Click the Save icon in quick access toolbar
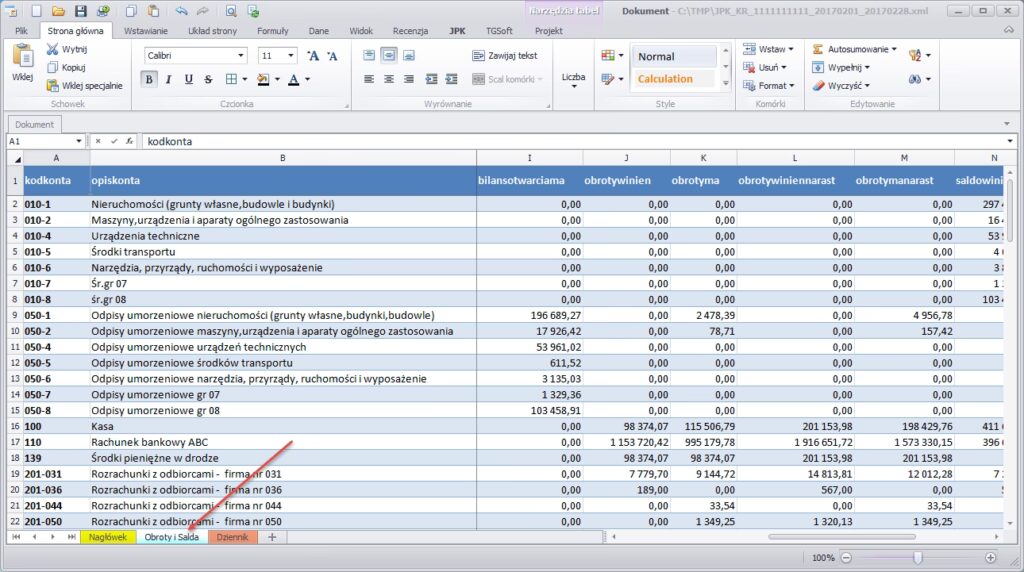The image size is (1024, 572). click(x=80, y=12)
